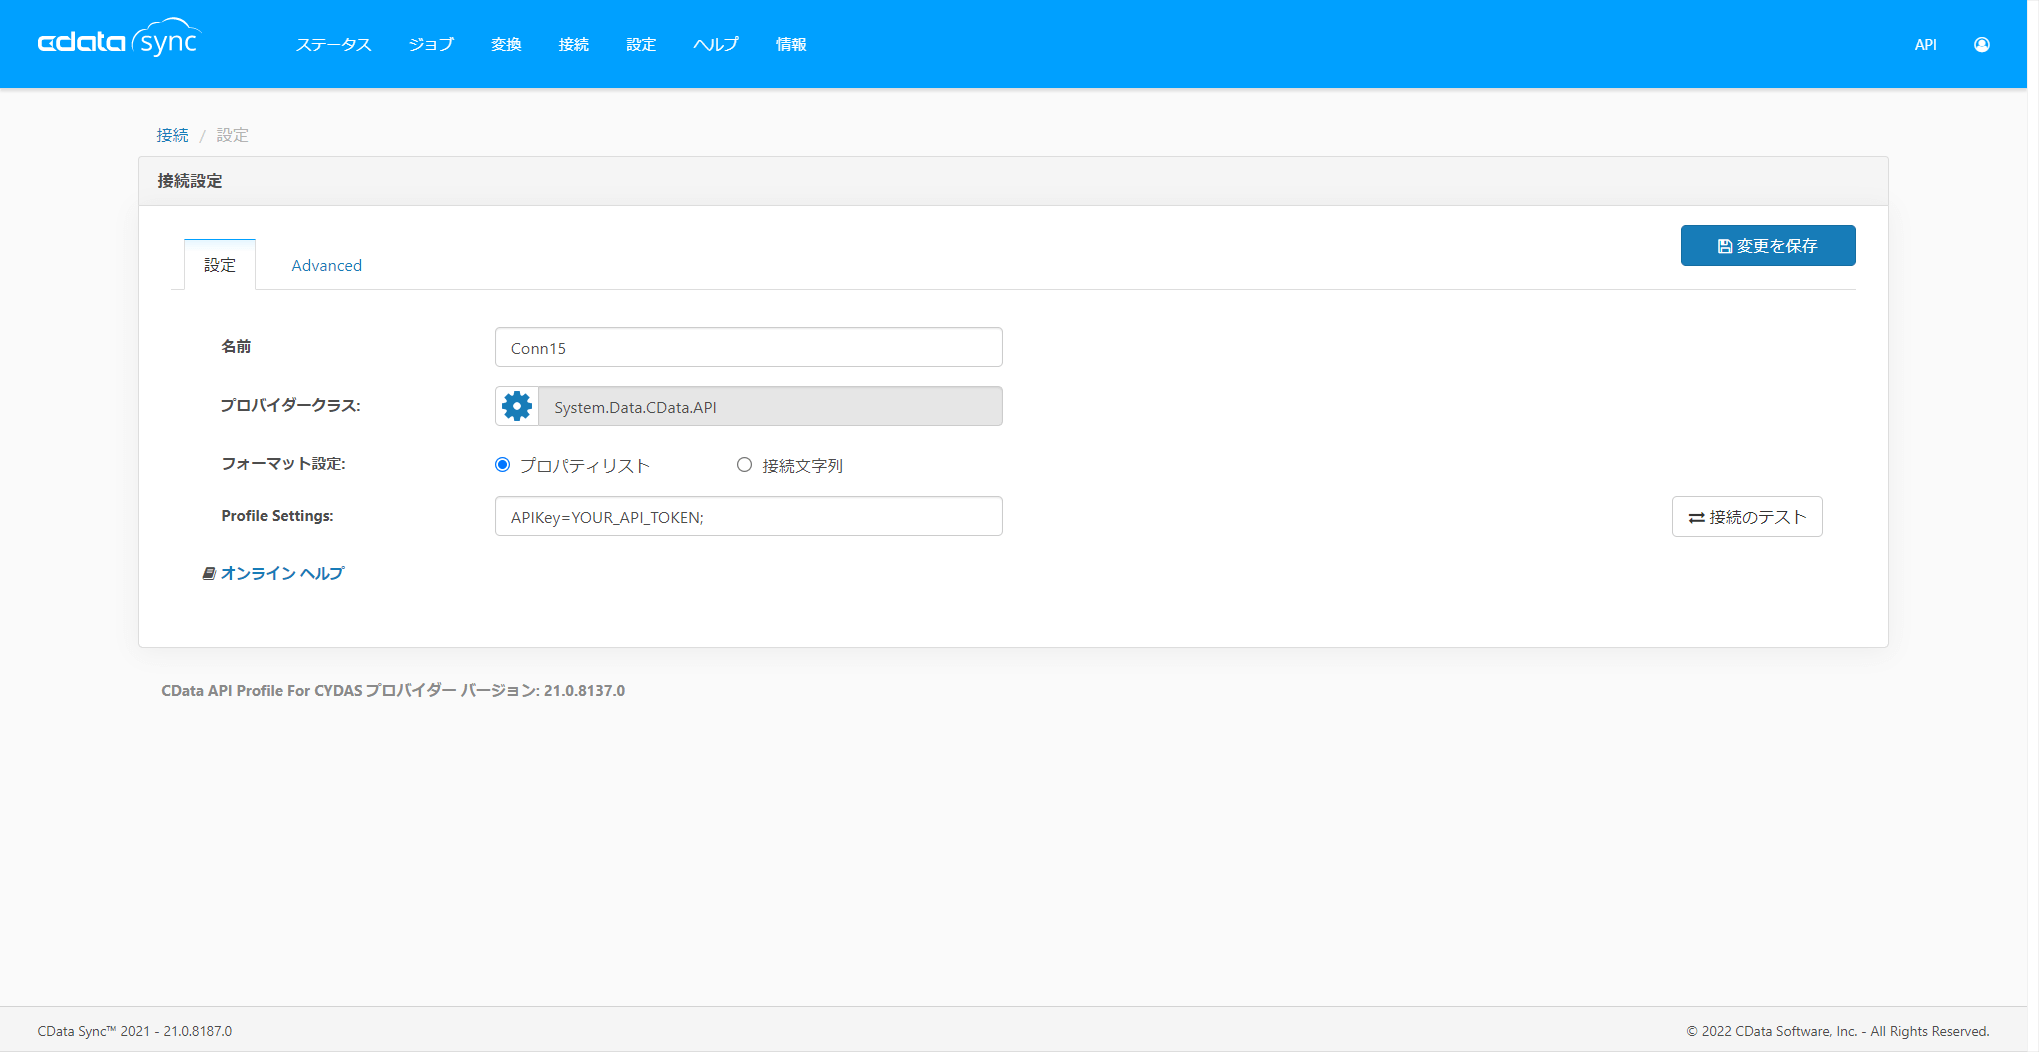Click the provider class gear icon

click(517, 406)
